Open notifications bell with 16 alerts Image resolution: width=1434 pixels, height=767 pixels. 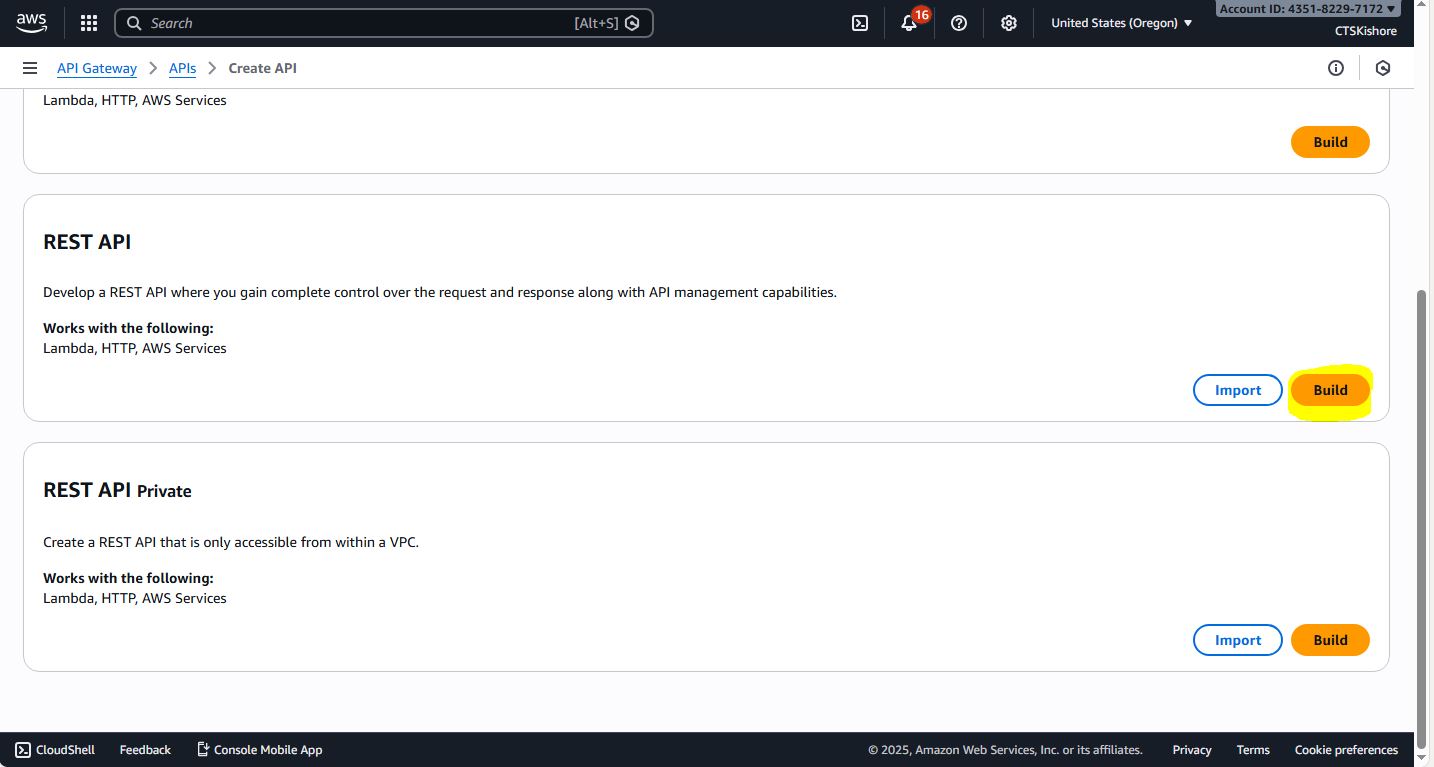909,23
